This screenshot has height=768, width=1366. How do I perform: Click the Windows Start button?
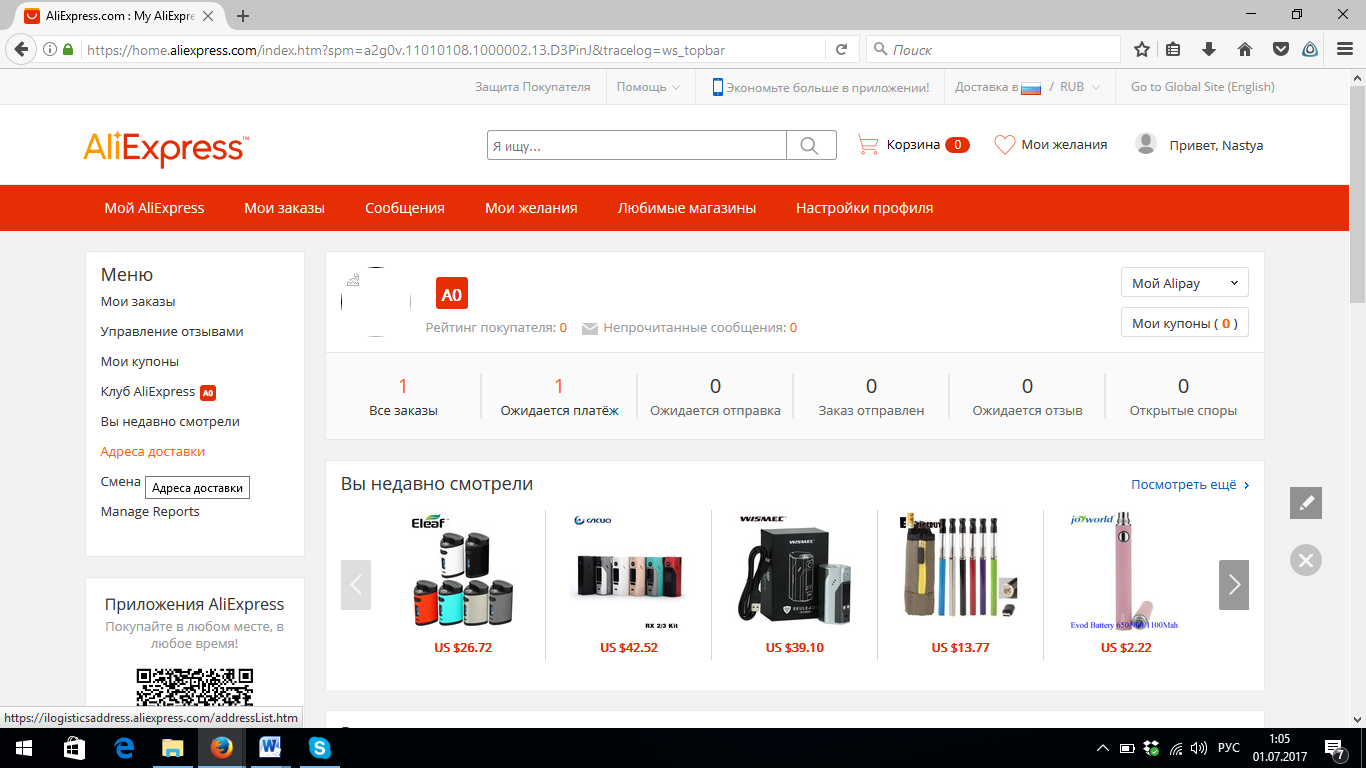(23, 748)
